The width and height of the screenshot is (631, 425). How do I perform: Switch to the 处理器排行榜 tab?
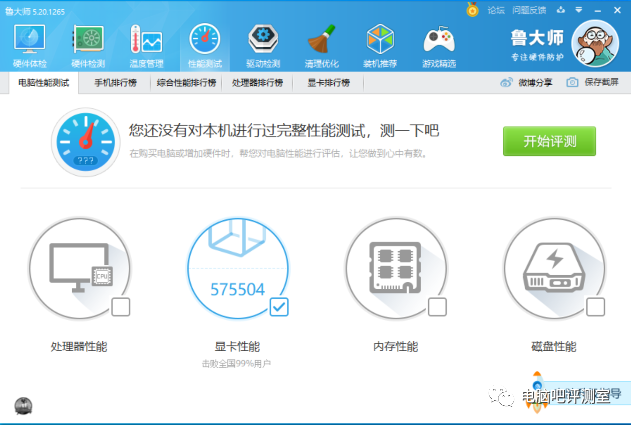pyautogui.click(x=257, y=83)
